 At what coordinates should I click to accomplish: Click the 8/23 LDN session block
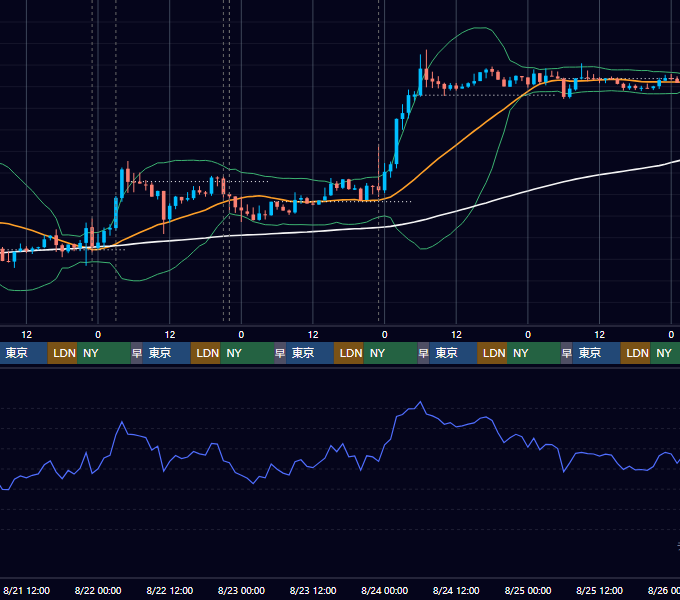pyautogui.click(x=349, y=353)
